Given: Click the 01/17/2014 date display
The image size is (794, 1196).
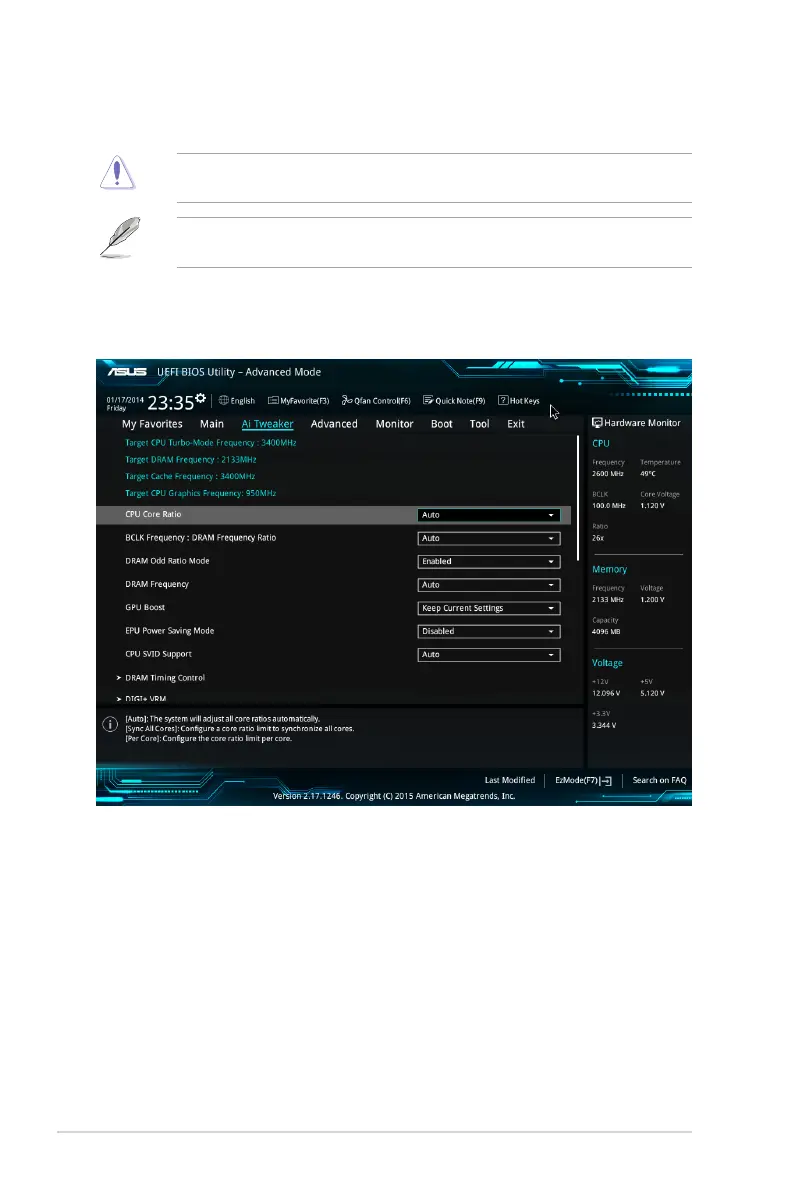Looking at the screenshot, I should 125,400.
